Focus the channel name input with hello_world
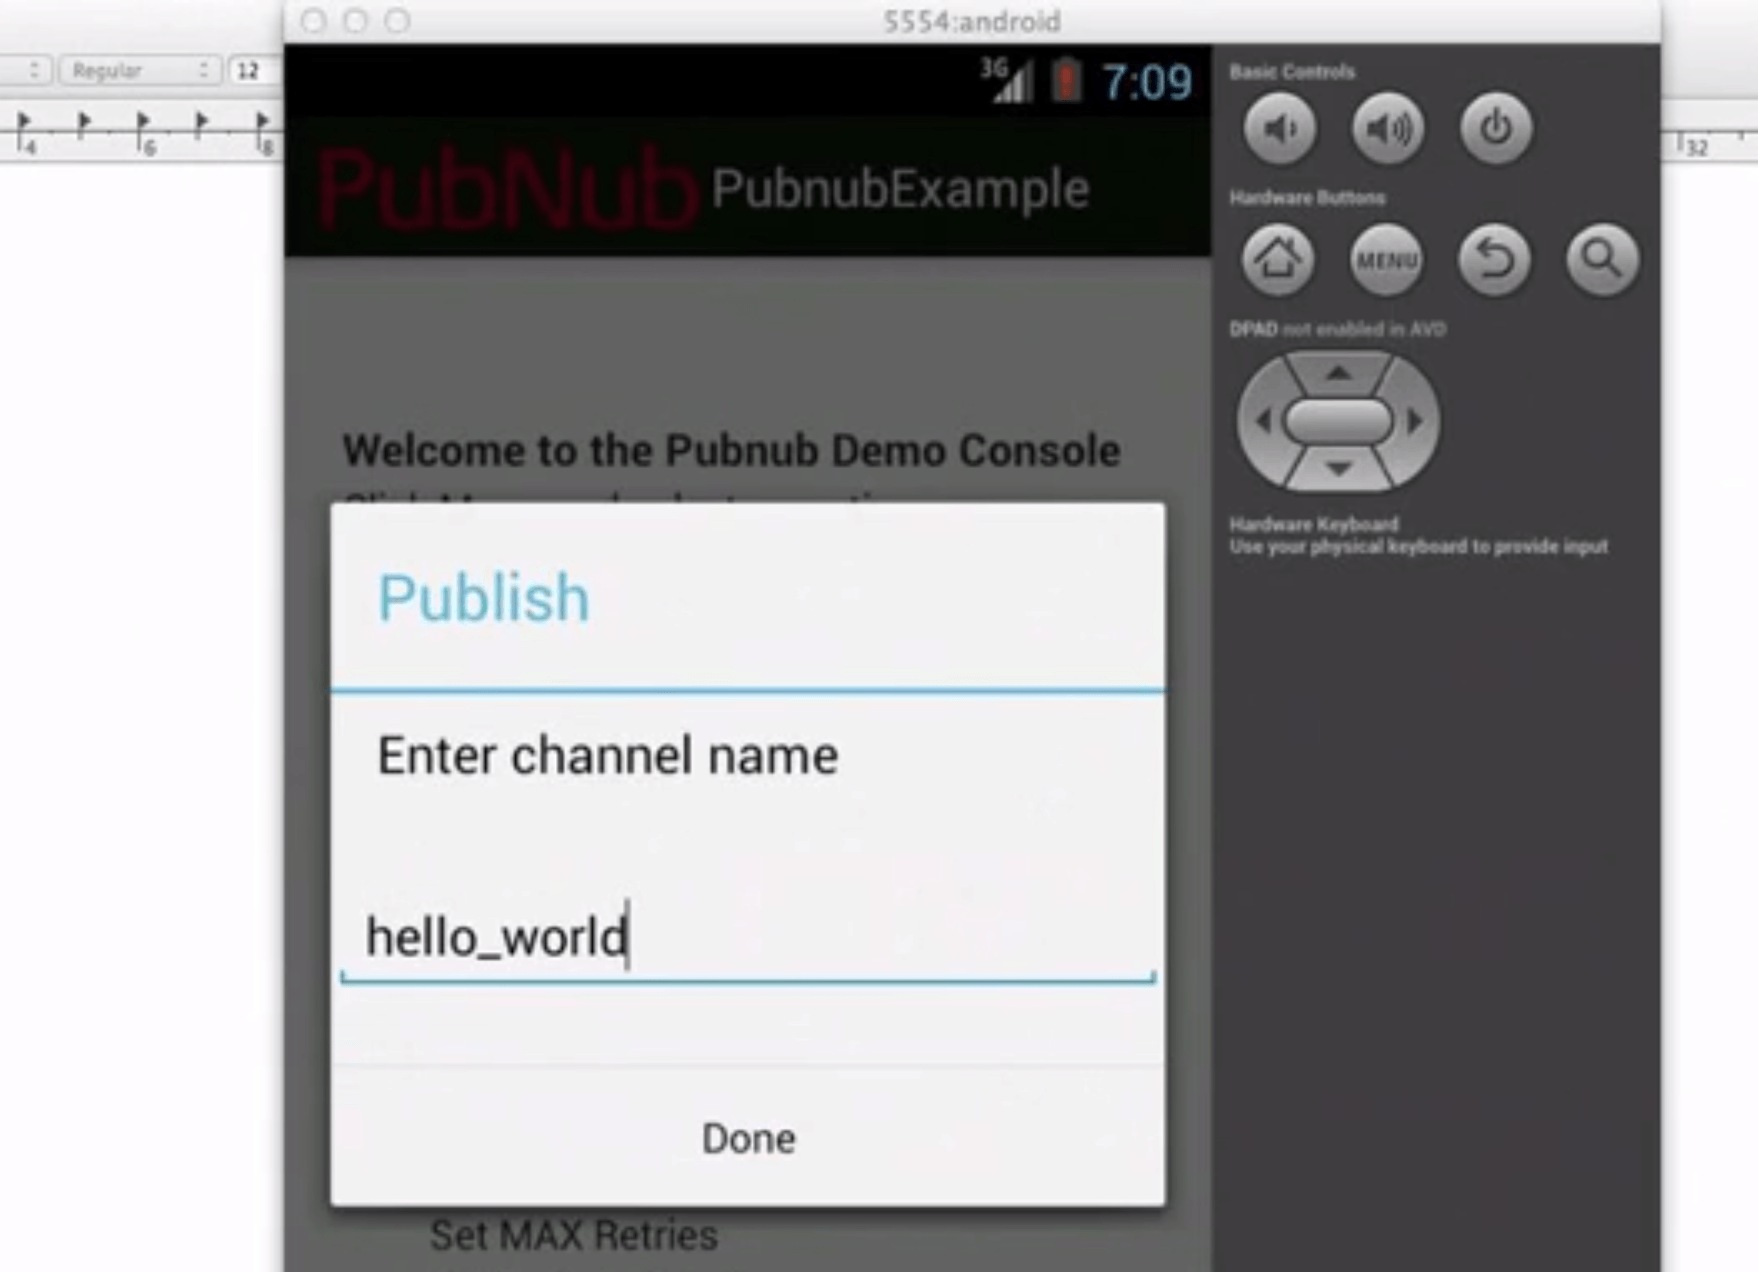This screenshot has width=1758, height=1272. (748, 938)
